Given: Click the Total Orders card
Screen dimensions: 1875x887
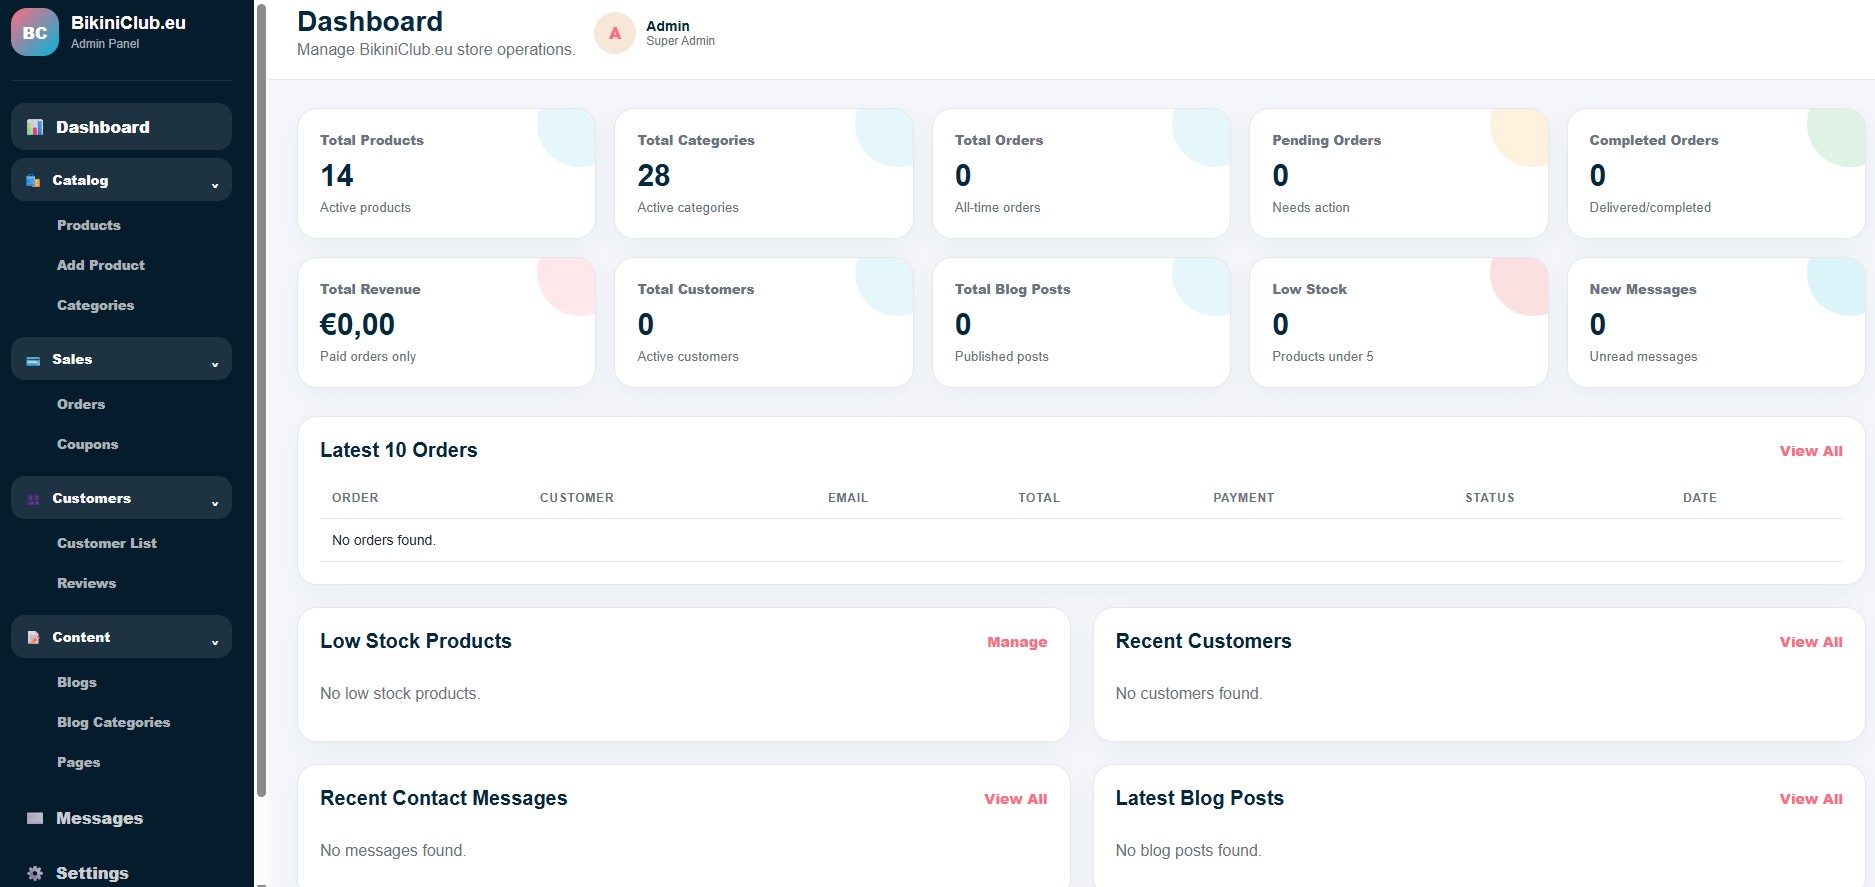Looking at the screenshot, I should click(1081, 173).
